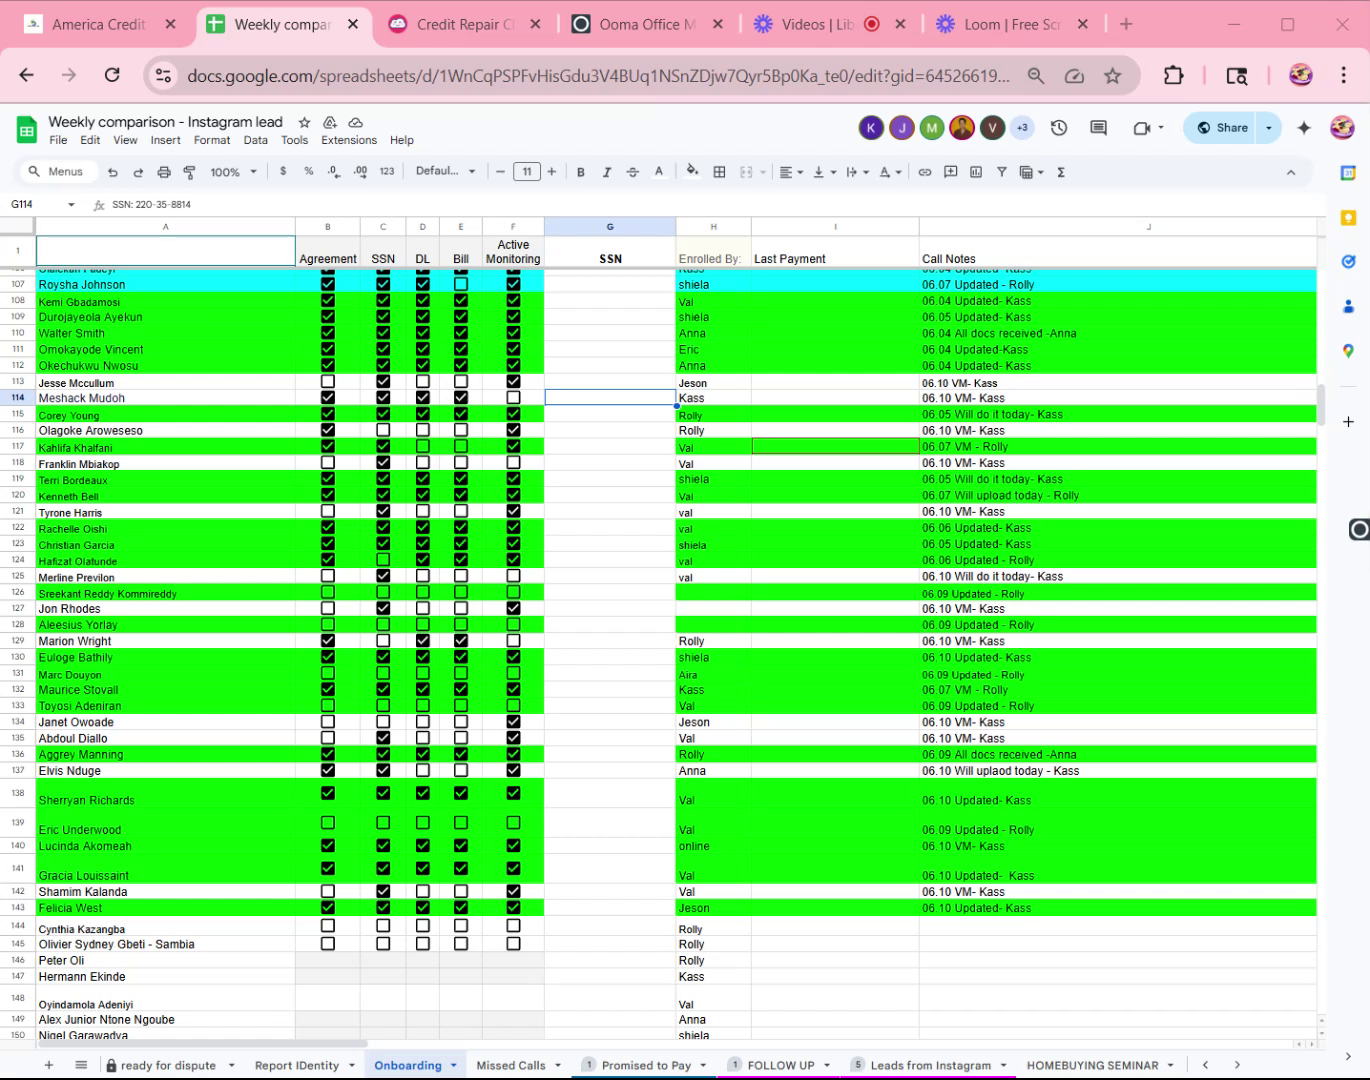Viewport: 1370px width, 1080px height.
Task: Open the dropdown arrow beside Share
Action: (x=1269, y=128)
